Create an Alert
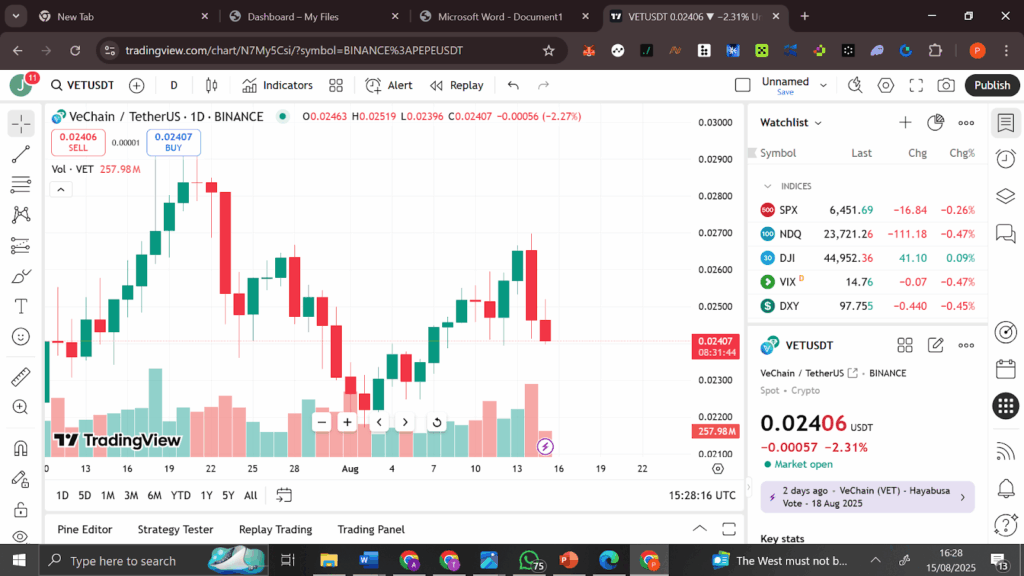 389,85
